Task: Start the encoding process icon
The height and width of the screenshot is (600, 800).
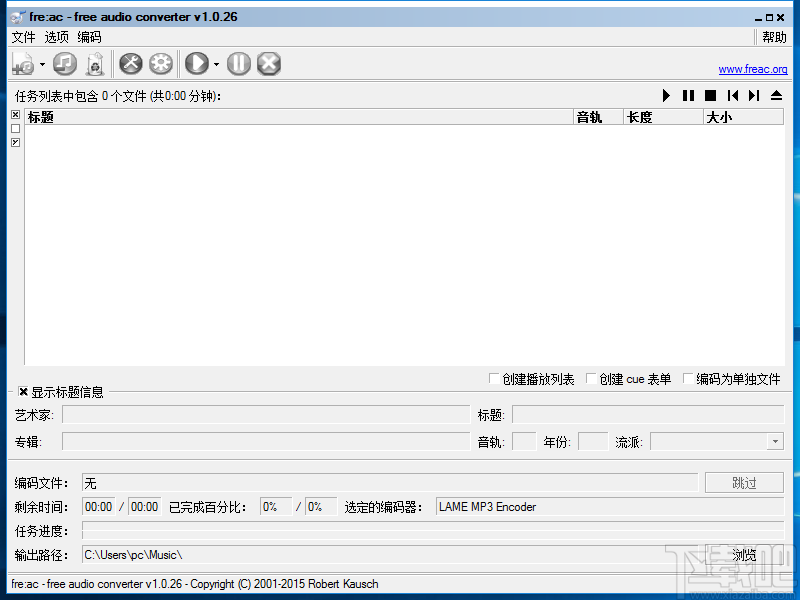Action: (195, 63)
